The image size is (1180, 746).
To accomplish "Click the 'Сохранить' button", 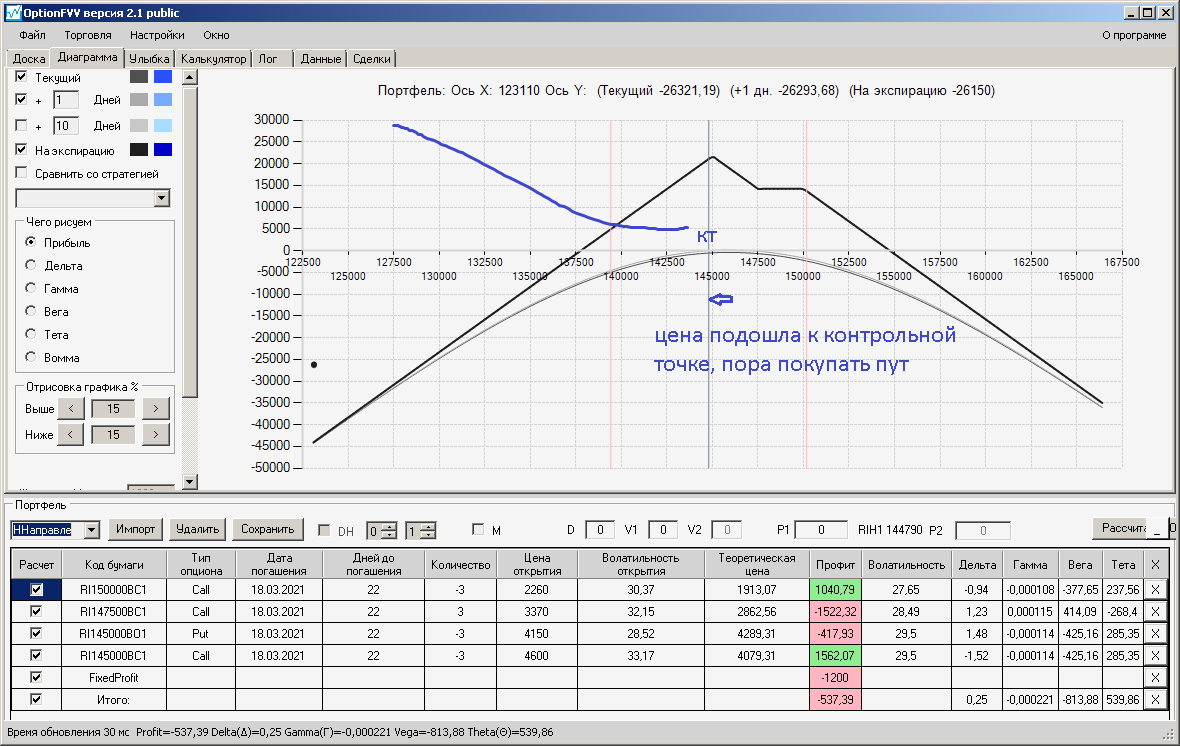I will (268, 529).
